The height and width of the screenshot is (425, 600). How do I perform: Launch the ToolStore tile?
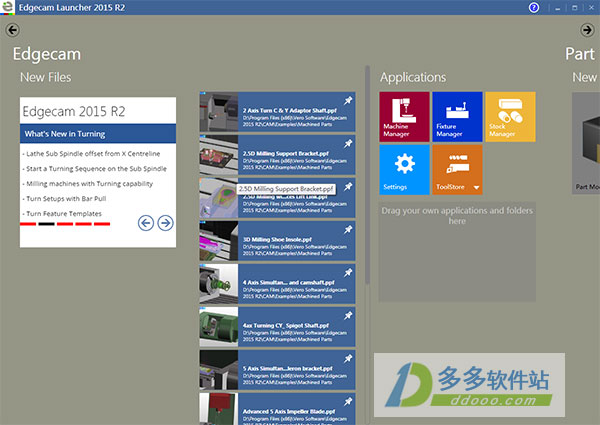(457, 169)
